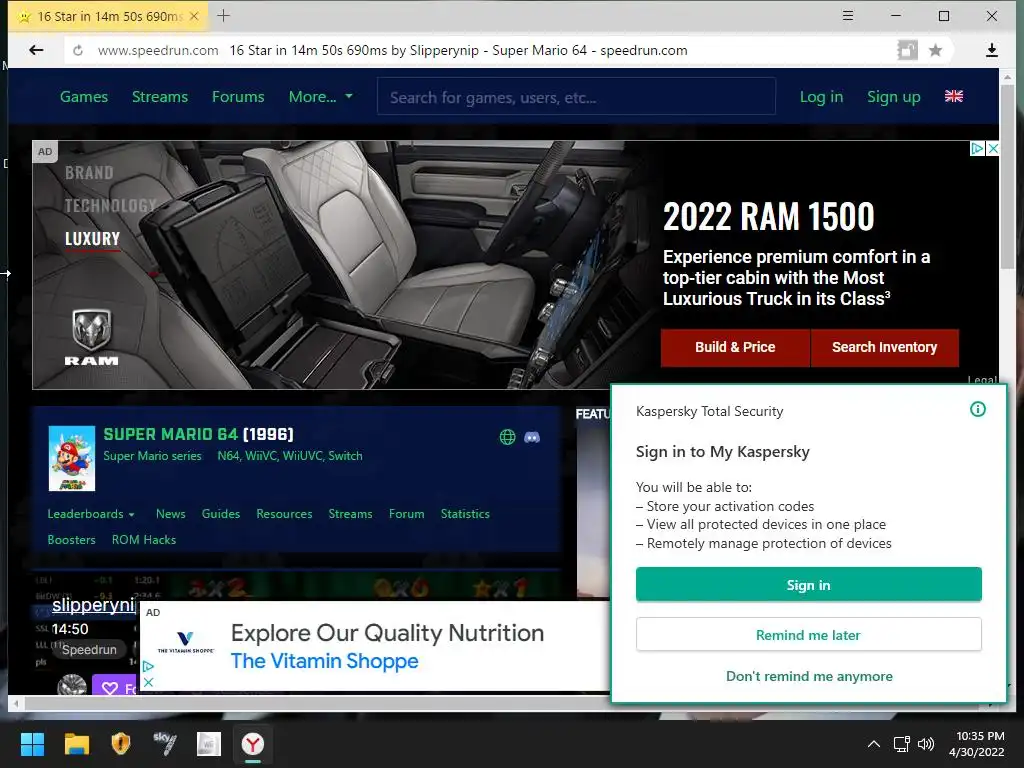Screen dimensions: 1024x768
Task: Click the Remind me later button
Action: click(808, 635)
